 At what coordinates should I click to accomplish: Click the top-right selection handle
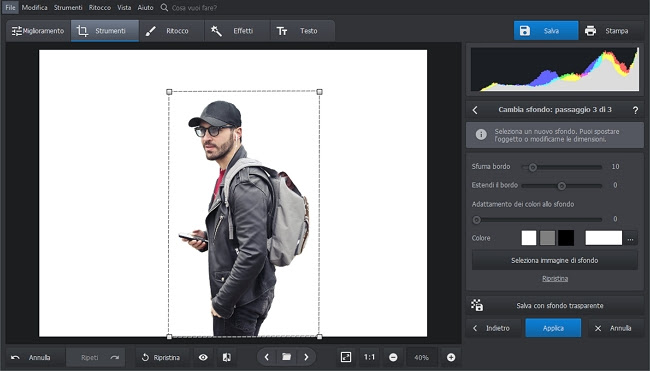[x=320, y=92]
